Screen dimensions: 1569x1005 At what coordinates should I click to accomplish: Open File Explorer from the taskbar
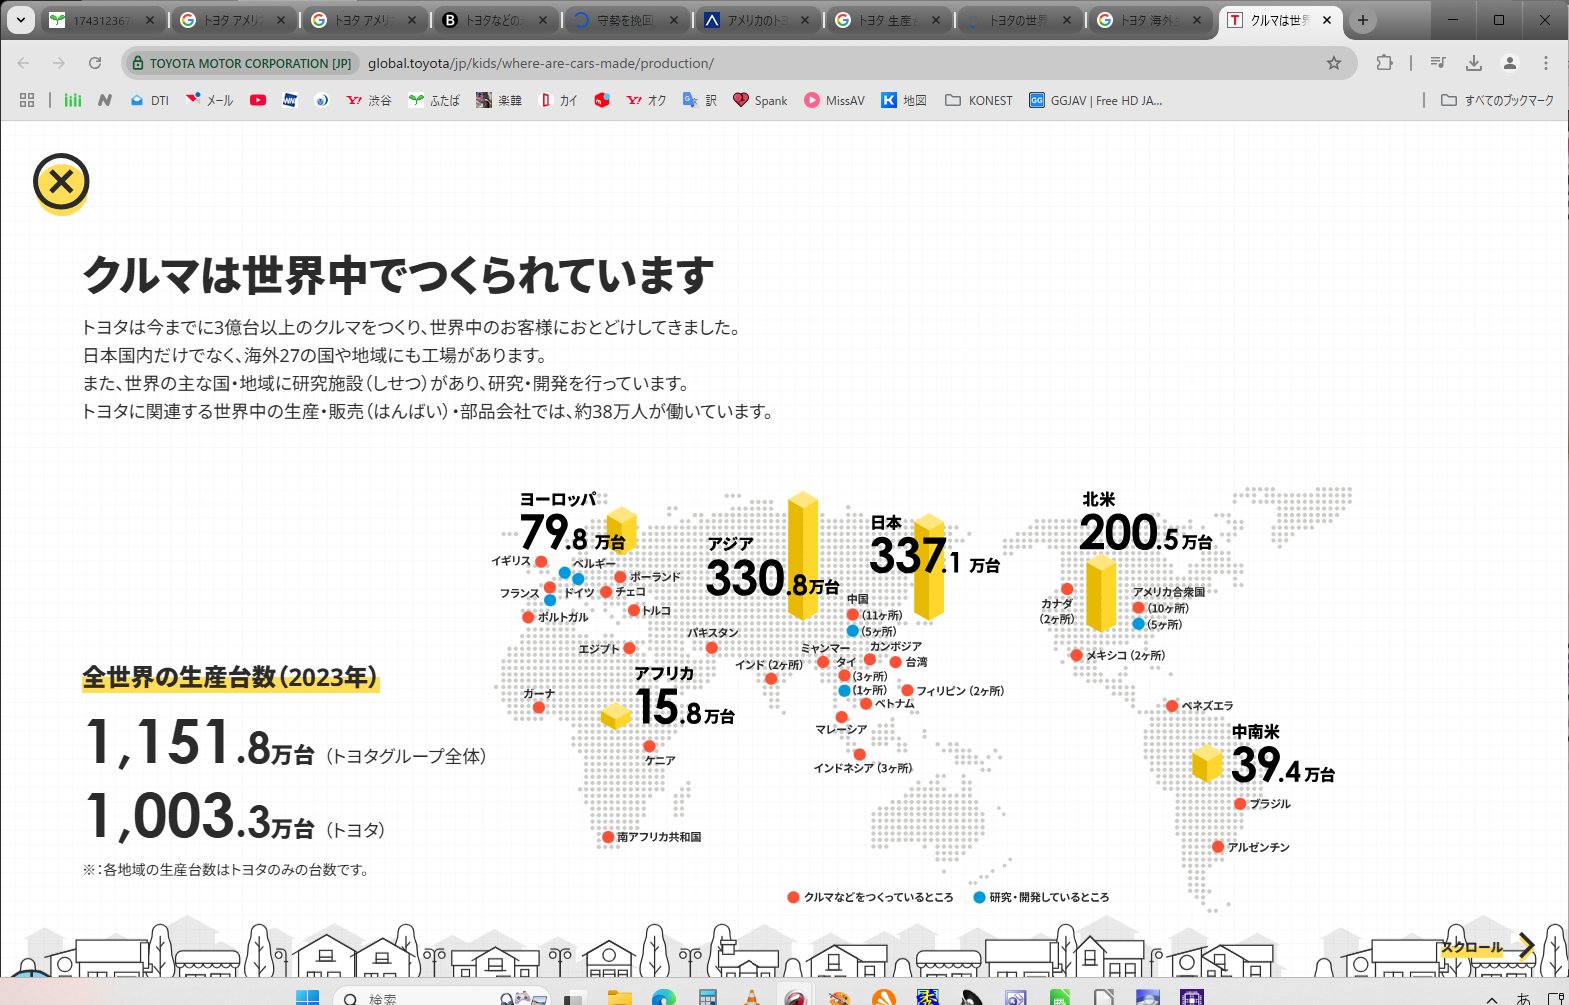click(620, 997)
